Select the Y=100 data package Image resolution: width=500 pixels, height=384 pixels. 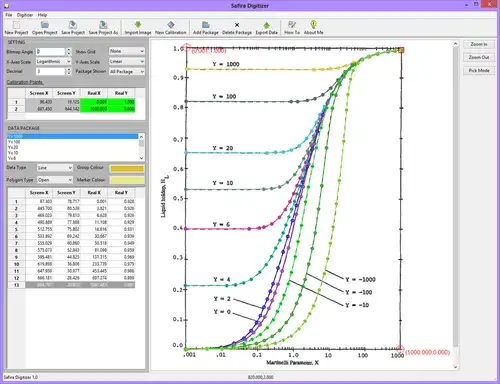click(x=73, y=142)
